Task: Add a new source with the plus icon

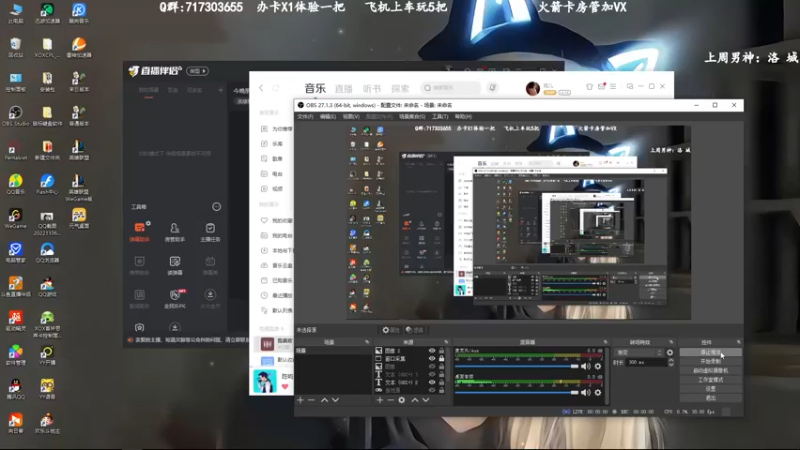Action: click(x=380, y=400)
